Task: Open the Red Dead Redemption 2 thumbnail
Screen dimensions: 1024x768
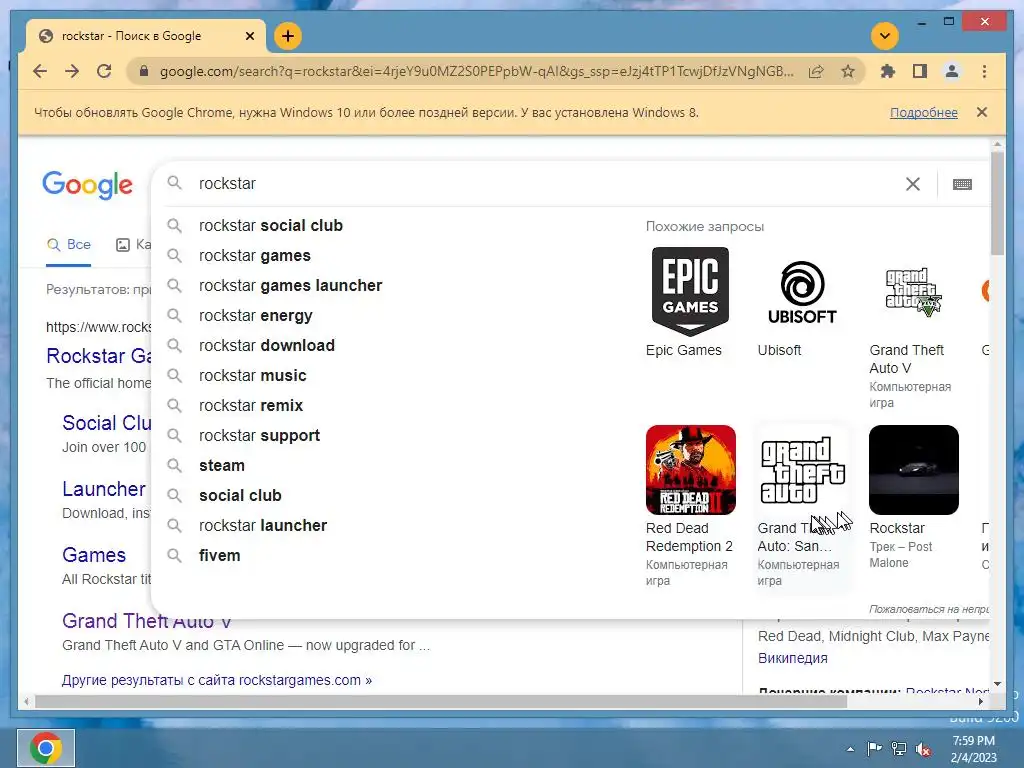Action: [x=690, y=470]
